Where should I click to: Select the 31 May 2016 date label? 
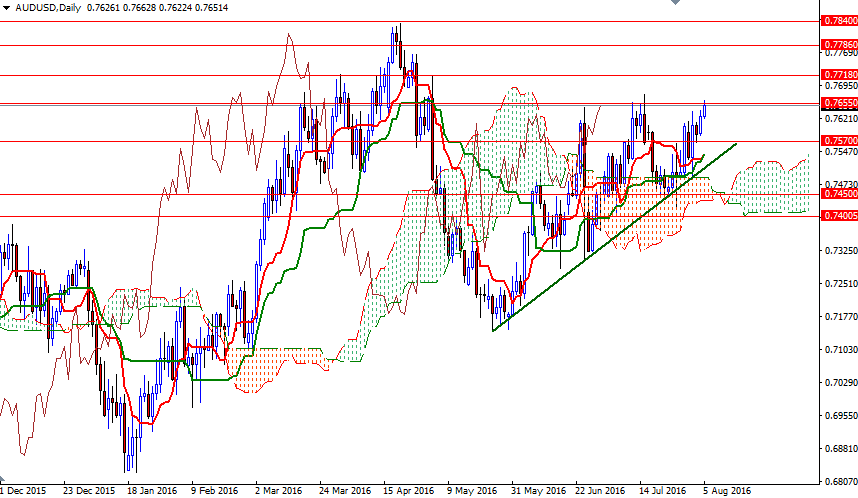click(536, 491)
